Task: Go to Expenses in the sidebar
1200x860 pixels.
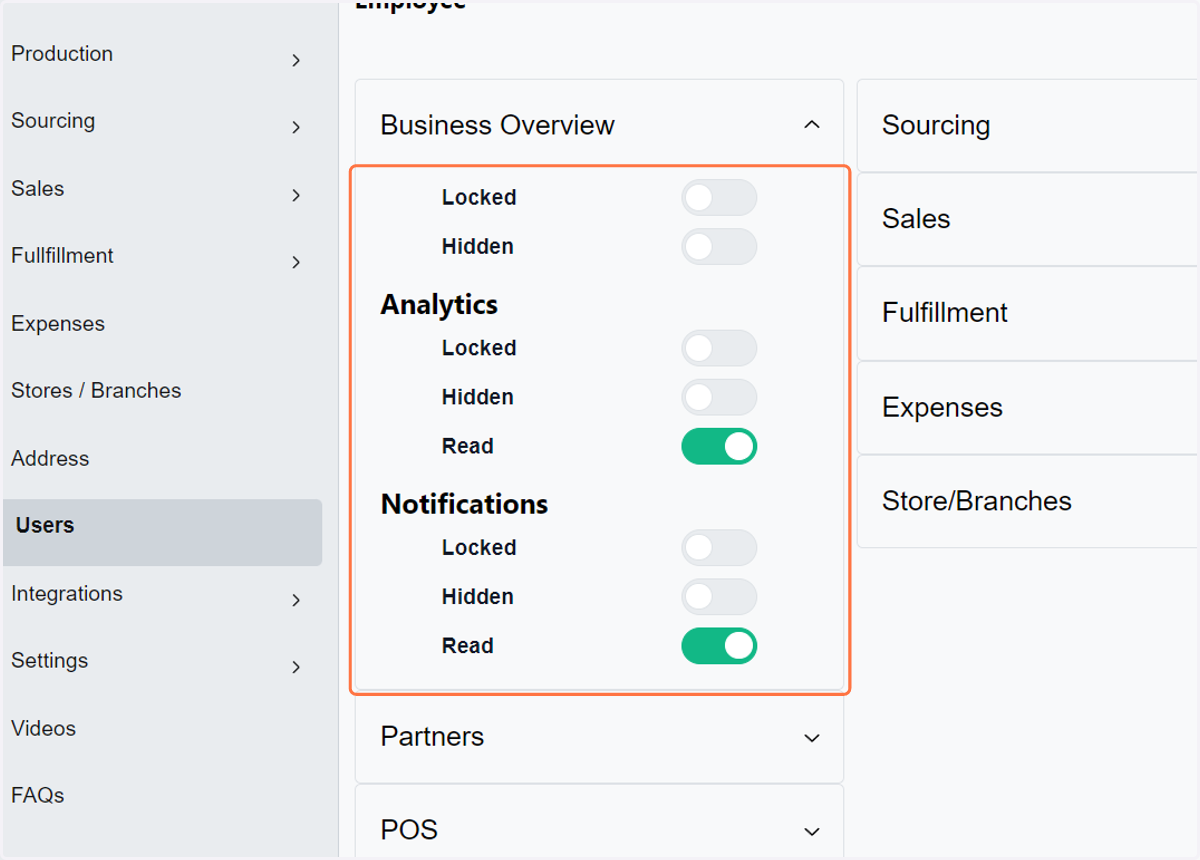Action: pyautogui.click(x=58, y=324)
